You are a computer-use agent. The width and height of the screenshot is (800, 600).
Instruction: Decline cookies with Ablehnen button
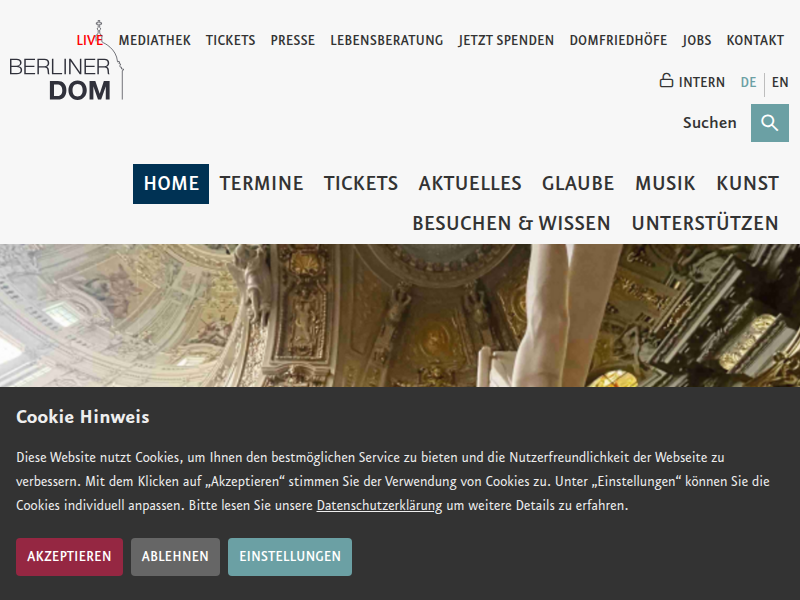point(175,557)
